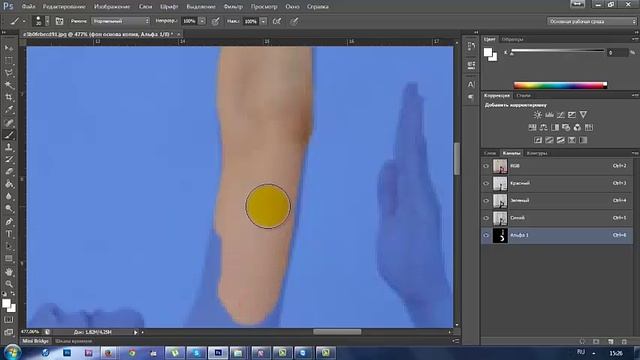This screenshot has width=640, height=360.
Task: Toggle visibility of Синий channel
Action: 486,218
